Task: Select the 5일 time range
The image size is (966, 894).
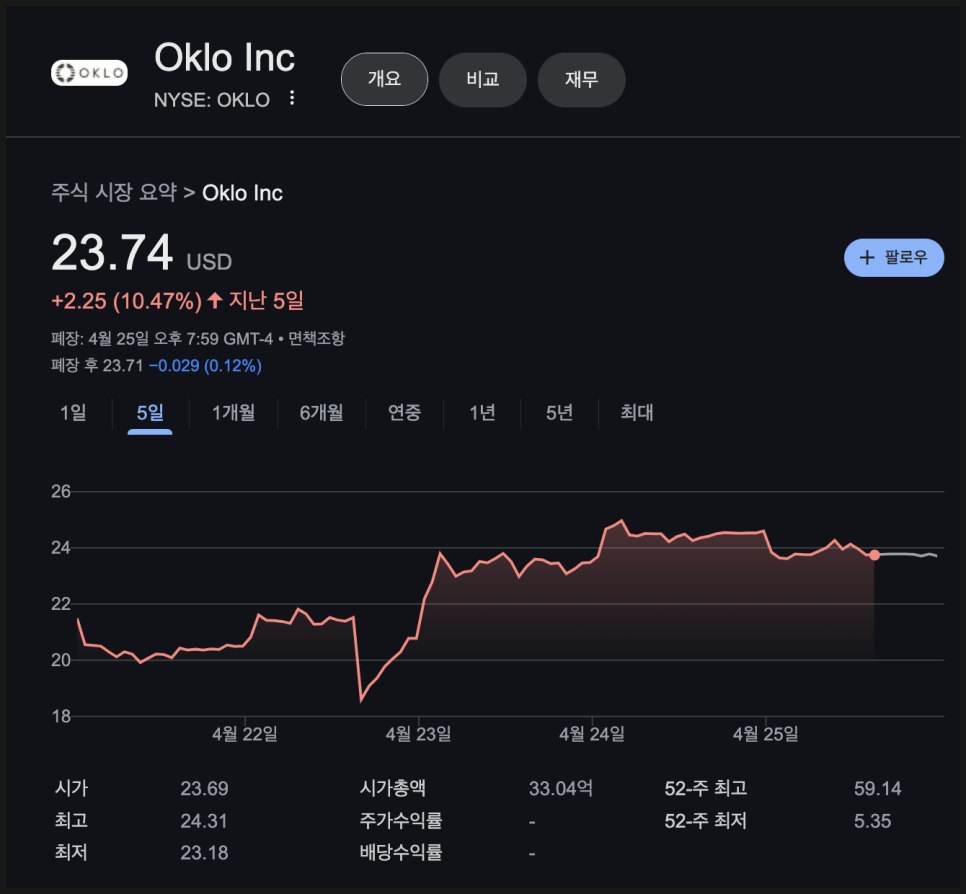Action: tap(150, 413)
